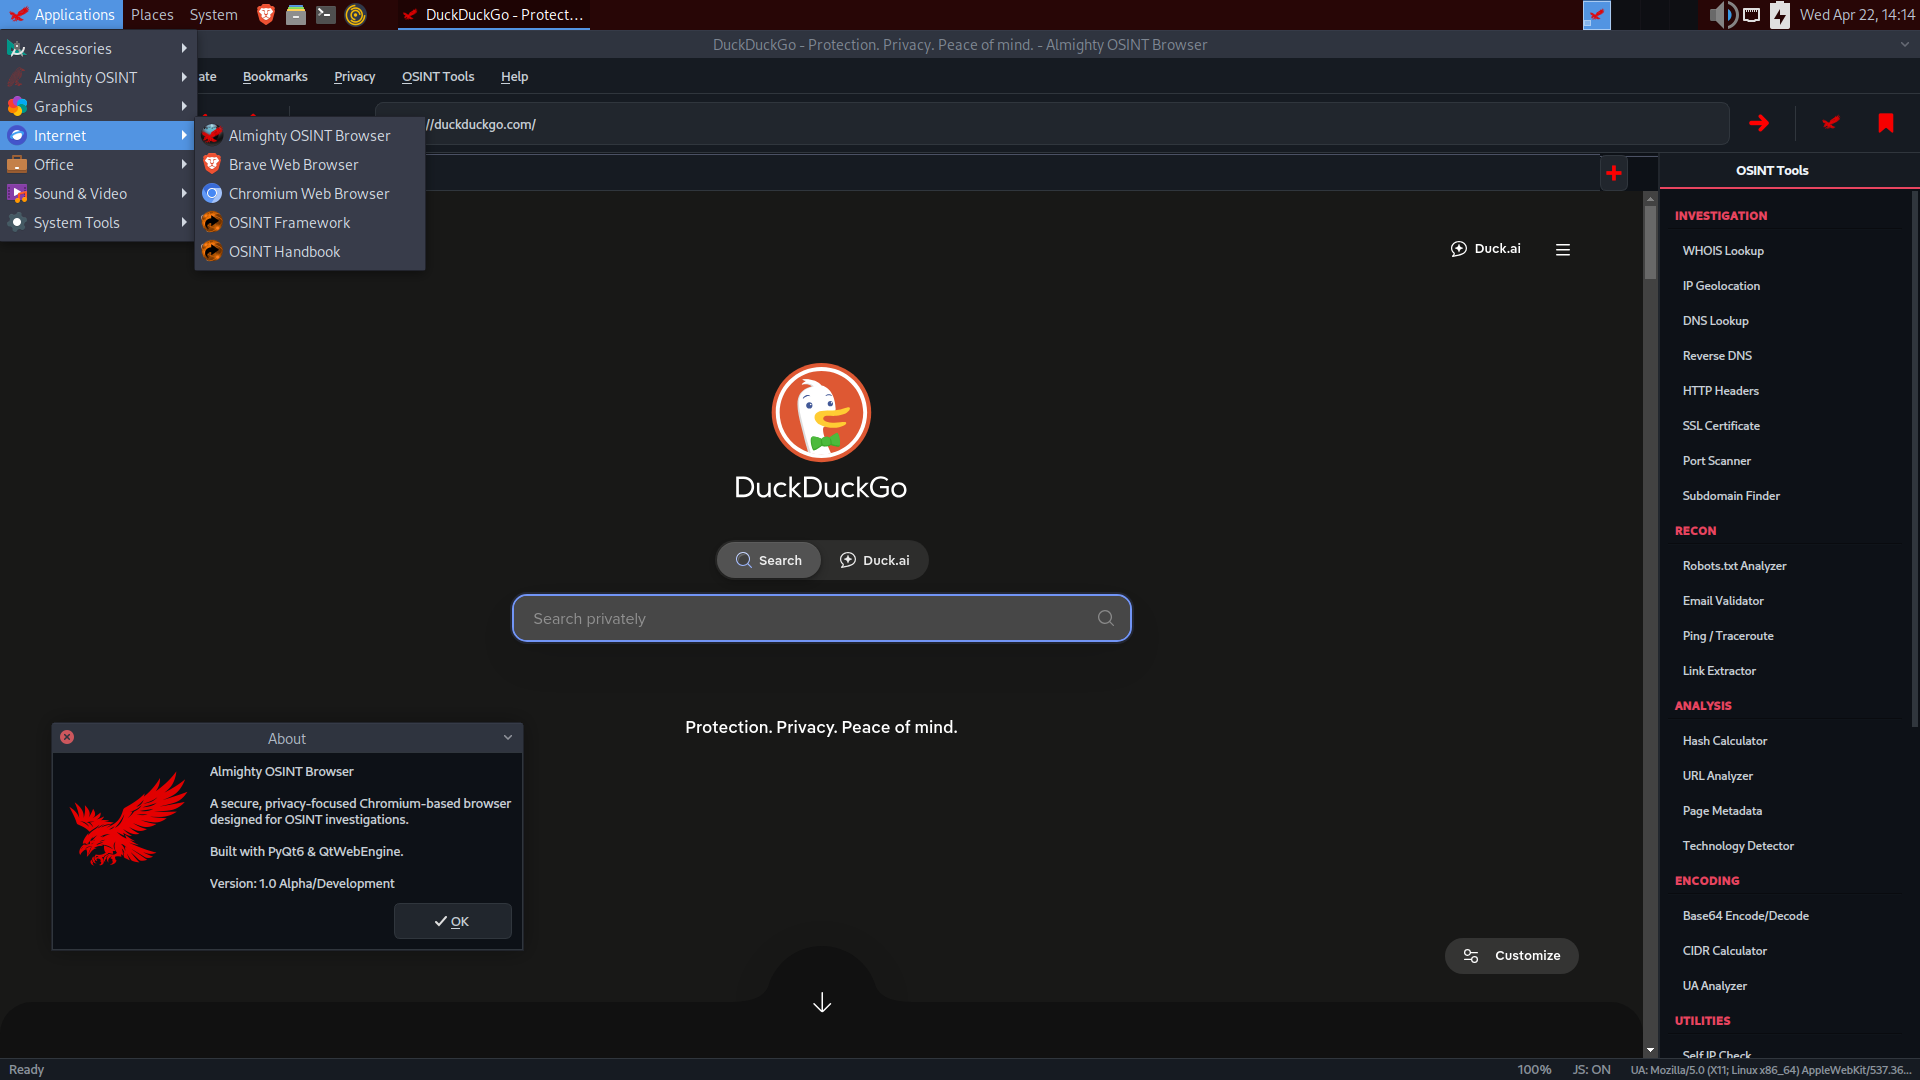
Task: Click OK in the About dialog
Action: click(452, 921)
